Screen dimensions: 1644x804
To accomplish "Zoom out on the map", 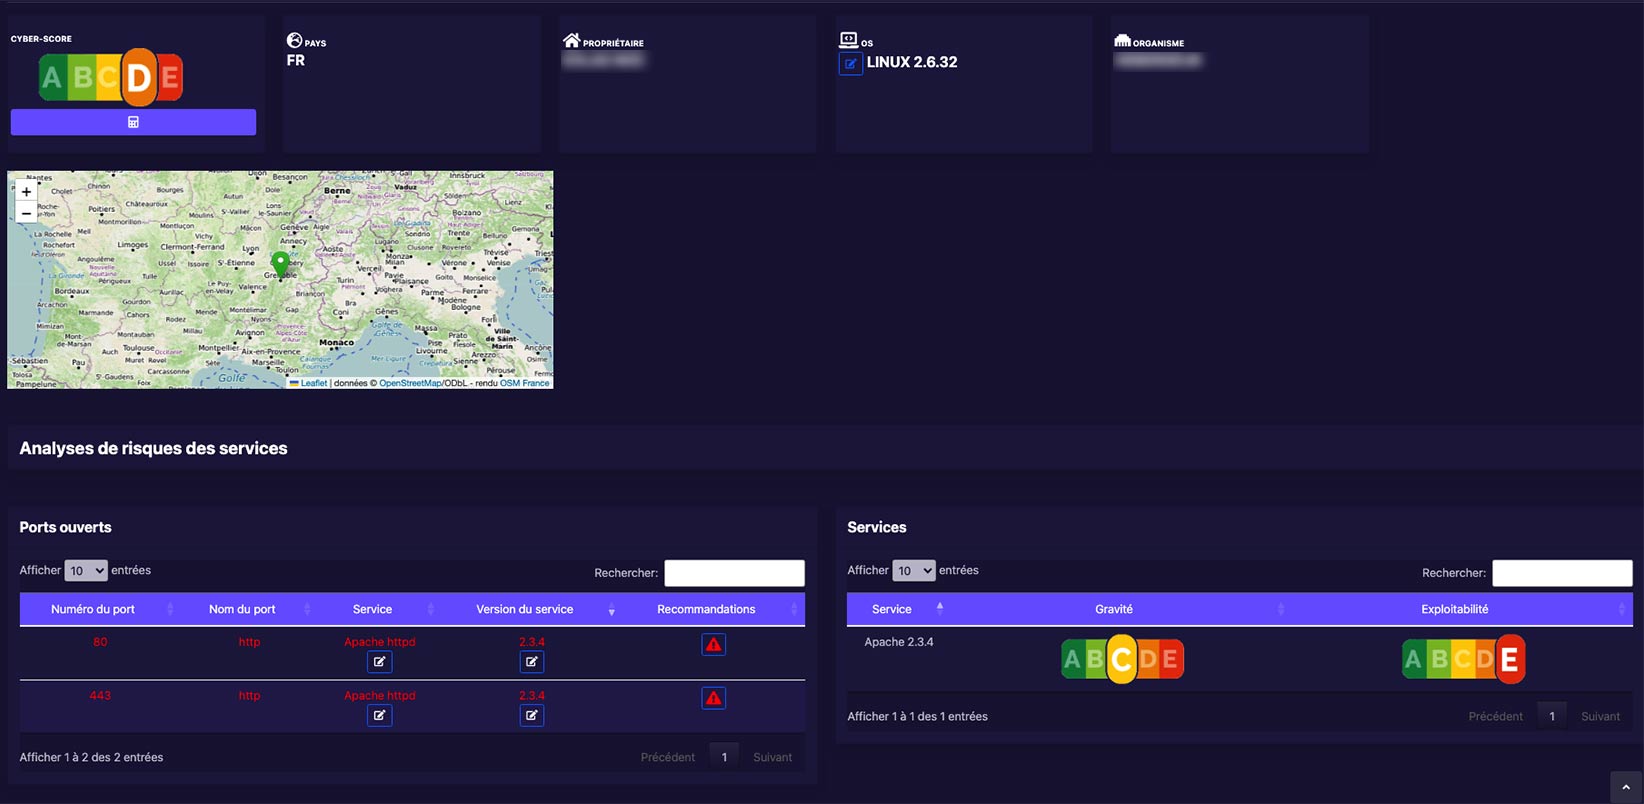I will click(x=26, y=213).
